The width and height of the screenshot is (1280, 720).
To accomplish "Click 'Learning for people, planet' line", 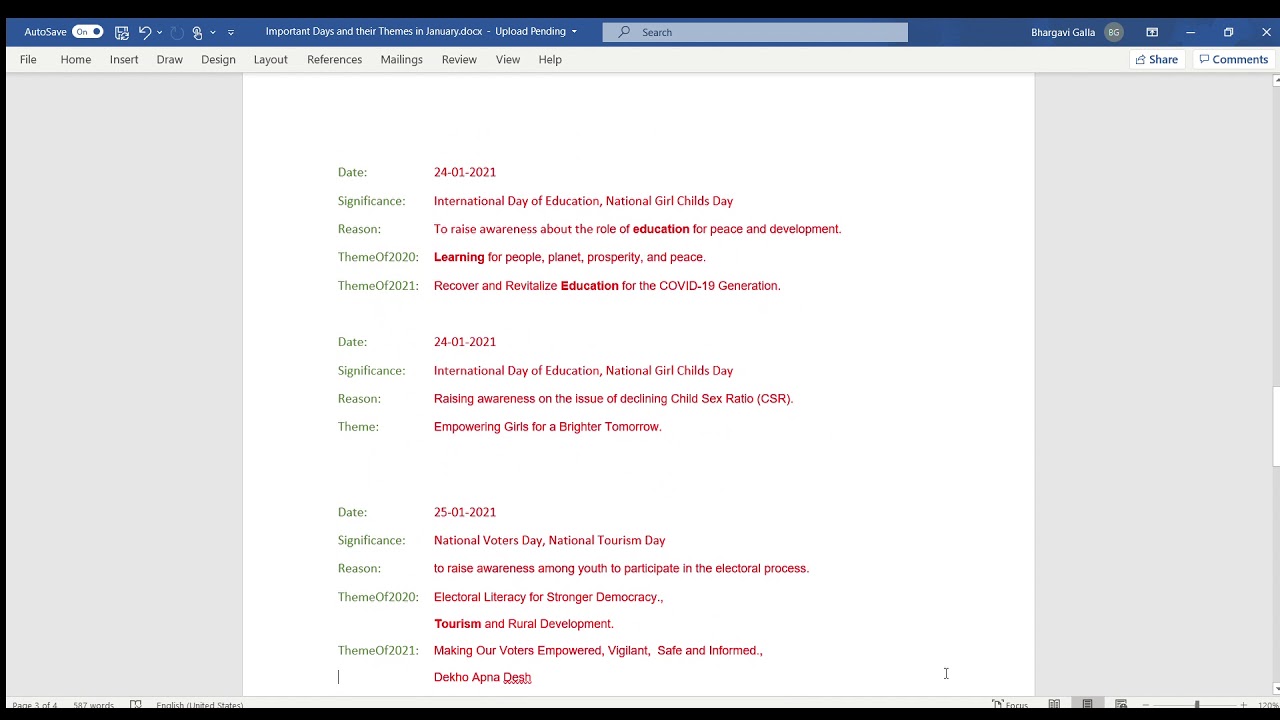I will pos(570,257).
